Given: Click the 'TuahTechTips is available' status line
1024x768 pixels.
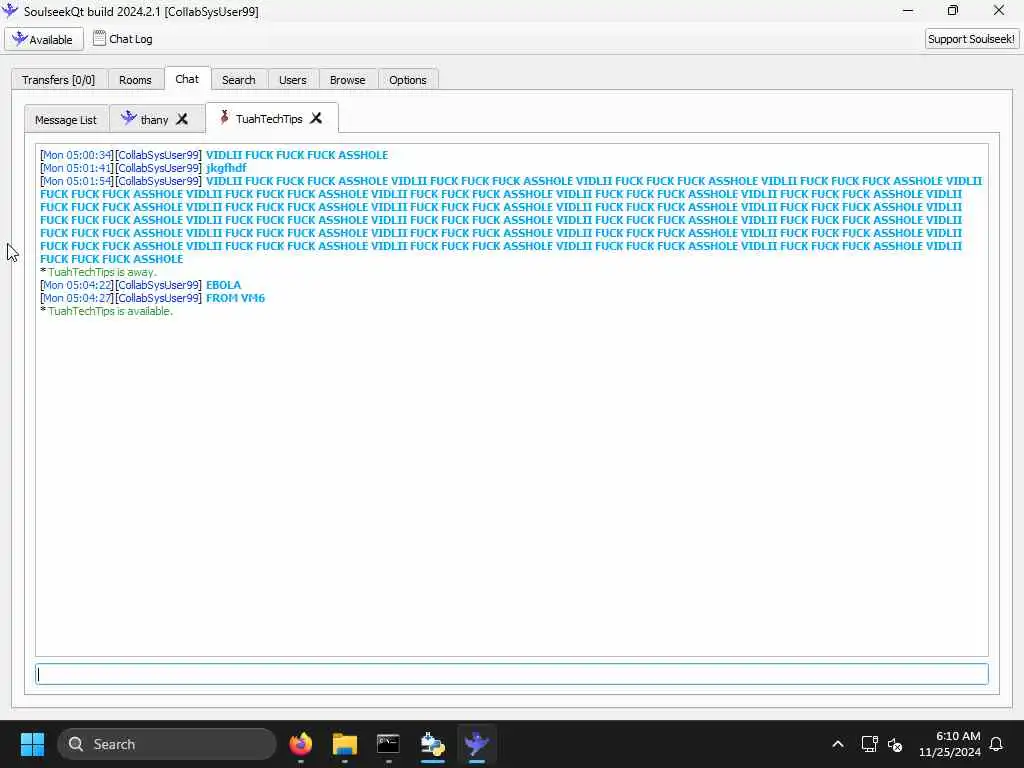Looking at the screenshot, I should [106, 312].
